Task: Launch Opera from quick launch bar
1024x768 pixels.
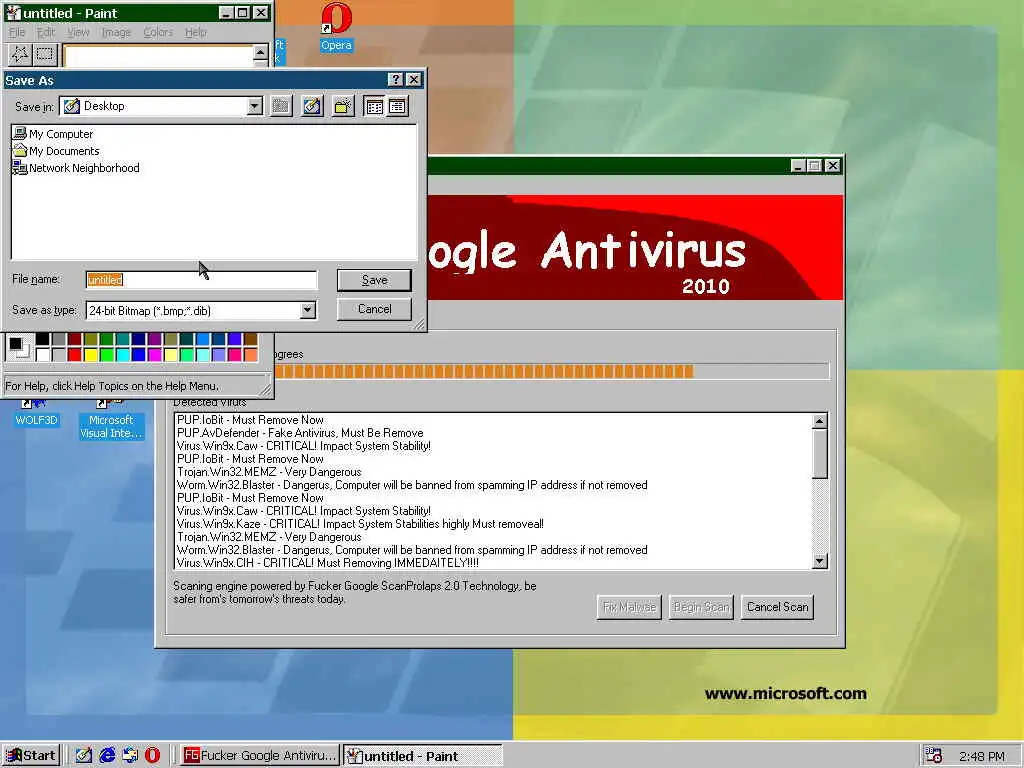Action: [152, 755]
